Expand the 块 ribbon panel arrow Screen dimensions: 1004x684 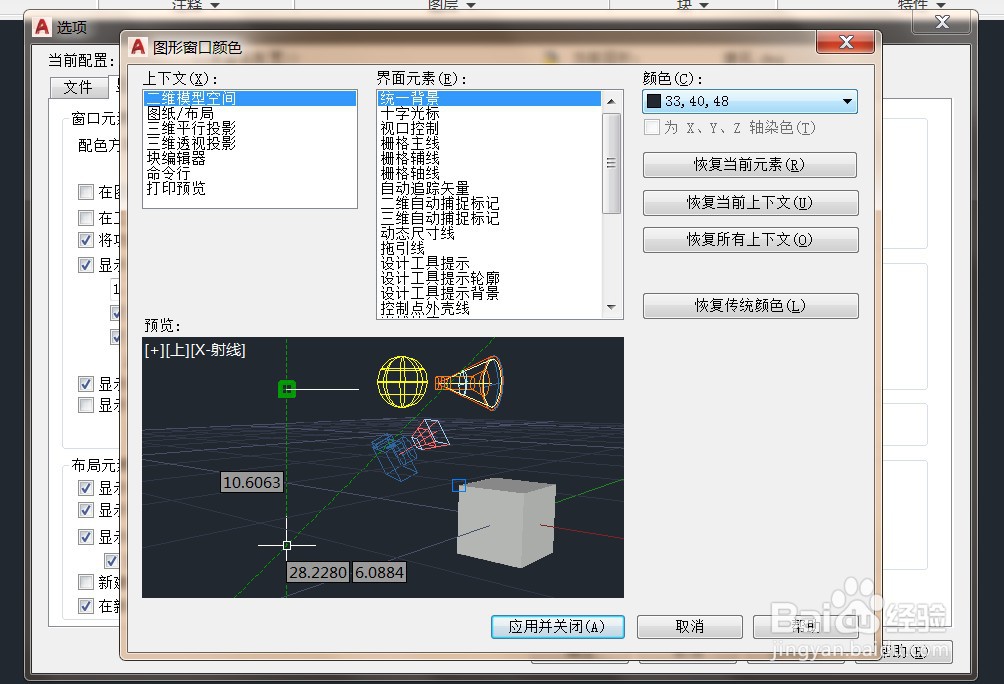(704, 4)
